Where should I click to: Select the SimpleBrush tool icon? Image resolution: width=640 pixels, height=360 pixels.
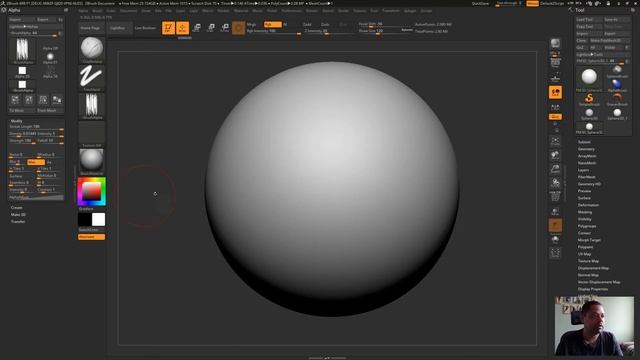[589, 99]
